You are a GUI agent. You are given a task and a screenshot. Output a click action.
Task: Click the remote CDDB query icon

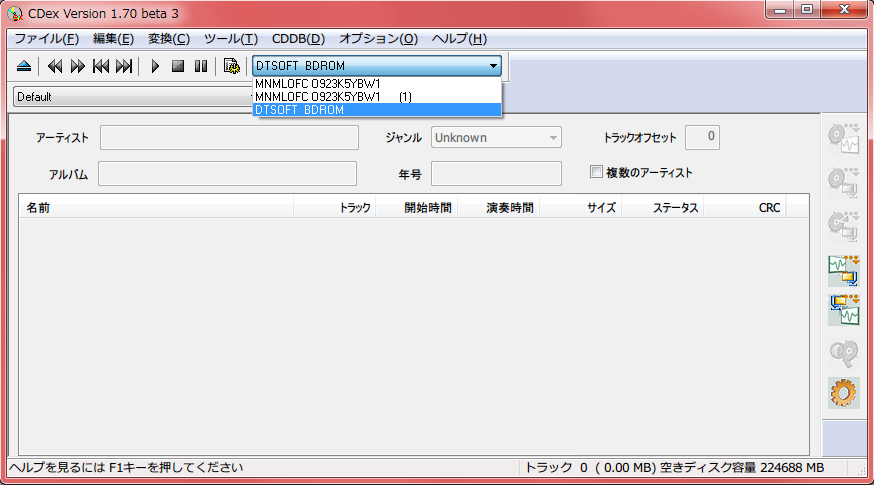[843, 353]
